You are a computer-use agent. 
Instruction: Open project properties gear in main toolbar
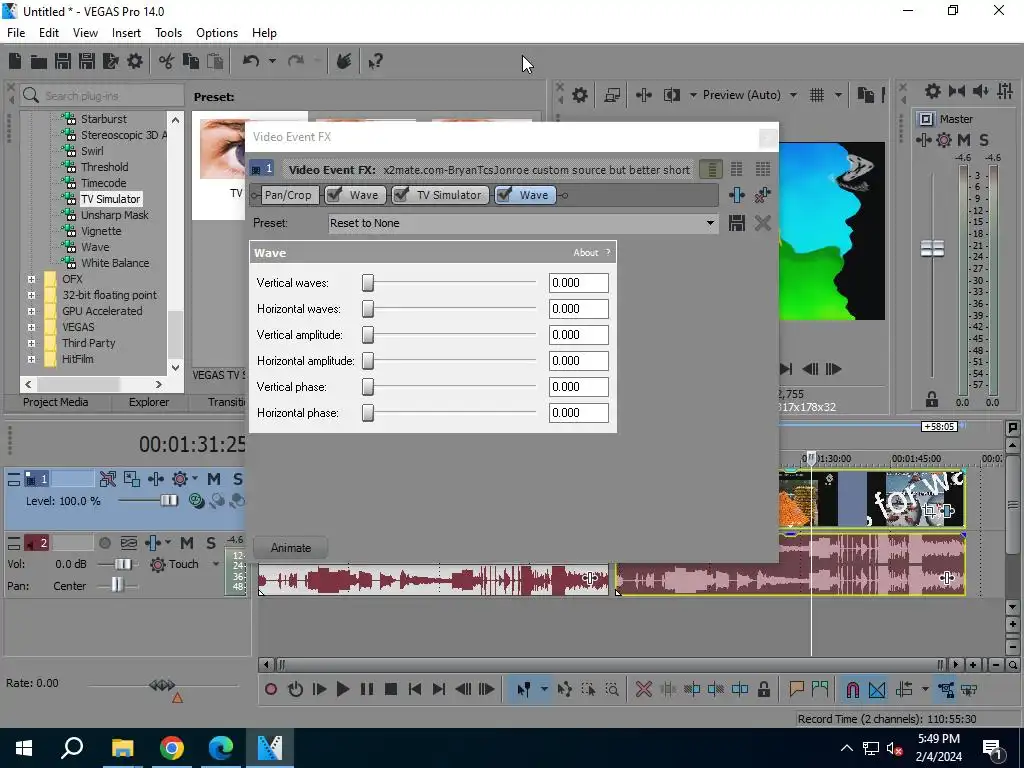[x=135, y=61]
